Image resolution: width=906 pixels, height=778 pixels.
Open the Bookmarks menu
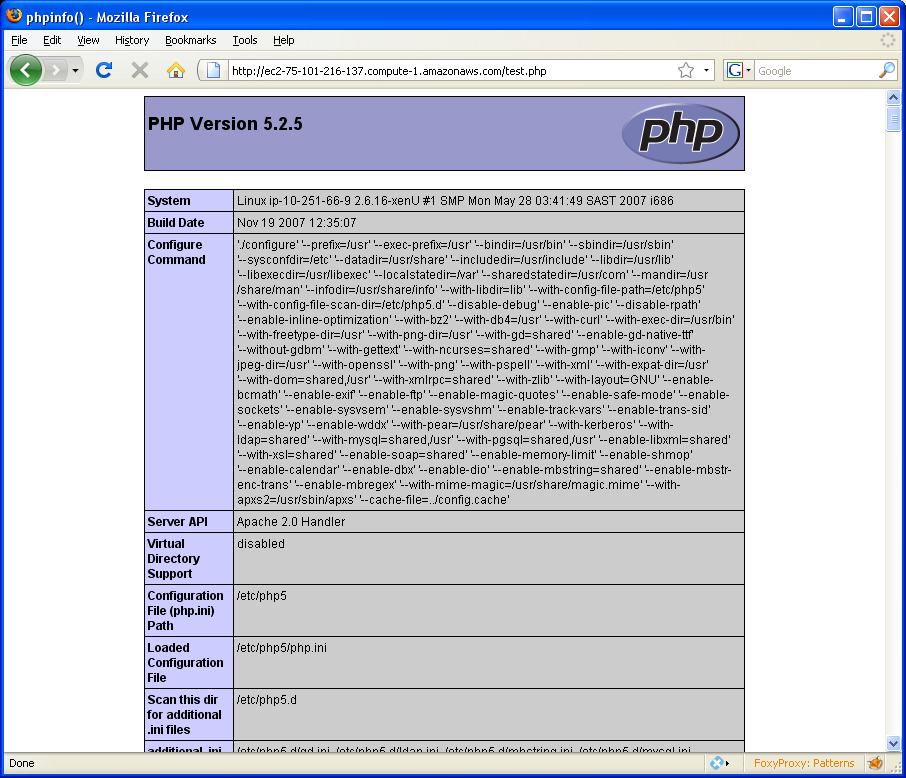coord(191,40)
